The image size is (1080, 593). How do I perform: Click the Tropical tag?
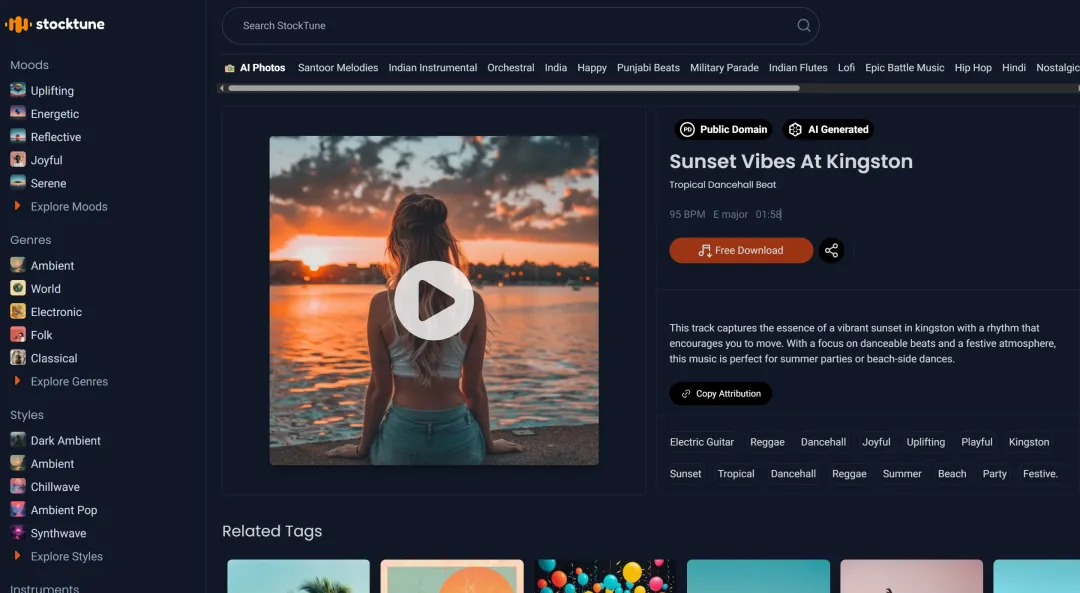click(736, 474)
